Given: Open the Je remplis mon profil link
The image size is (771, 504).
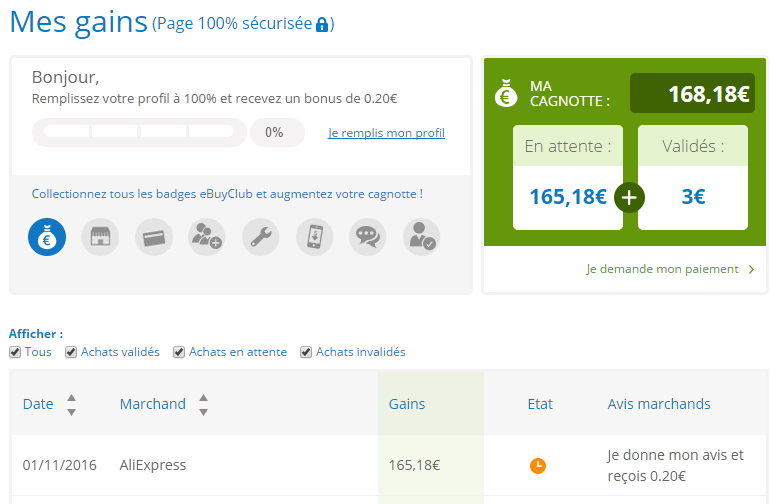Looking at the screenshot, I should click(386, 133).
